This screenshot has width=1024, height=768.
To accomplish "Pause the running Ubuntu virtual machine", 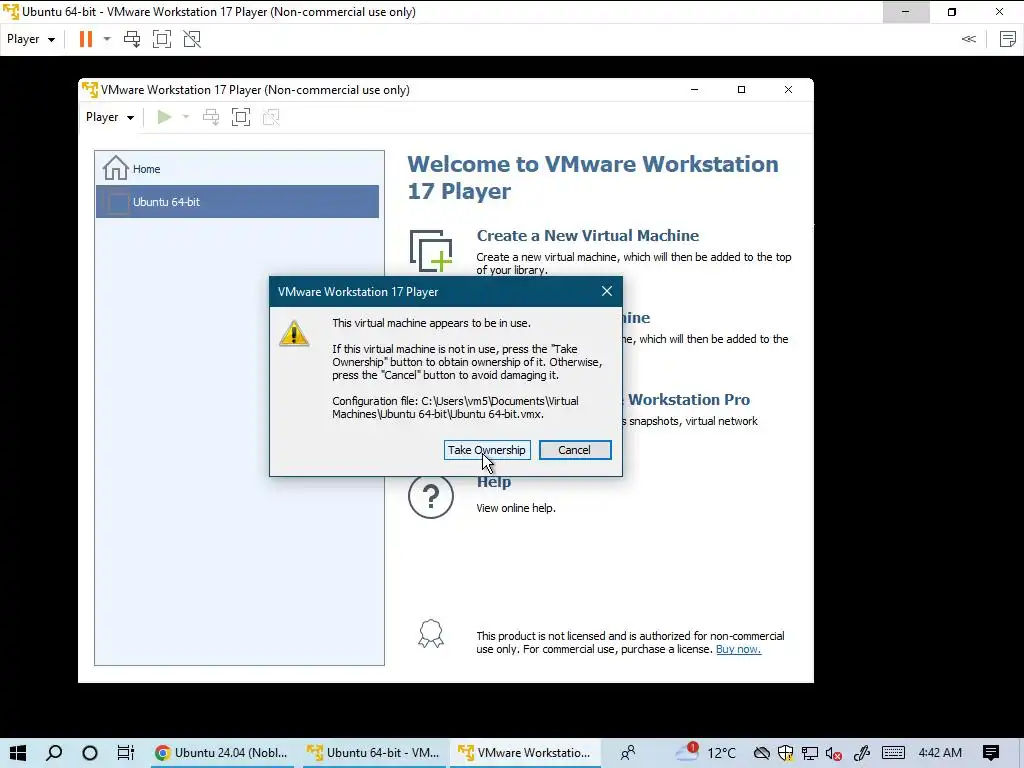I will [86, 39].
